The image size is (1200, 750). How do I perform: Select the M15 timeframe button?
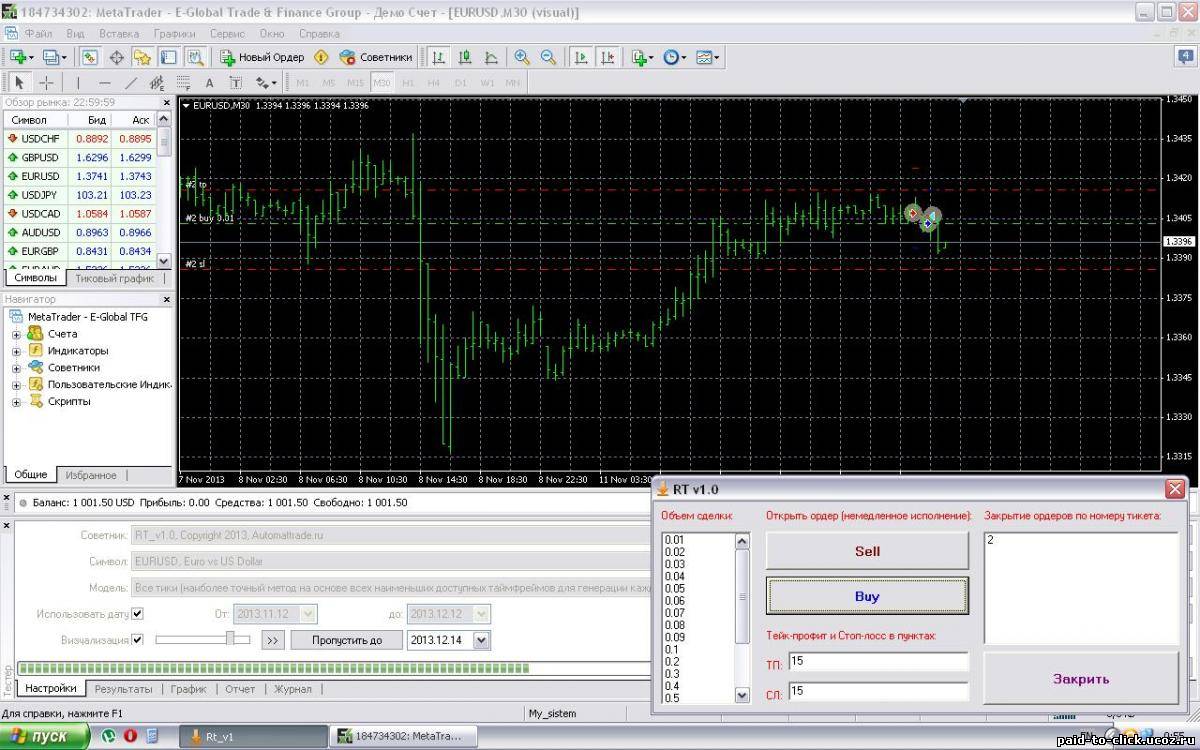tap(355, 83)
